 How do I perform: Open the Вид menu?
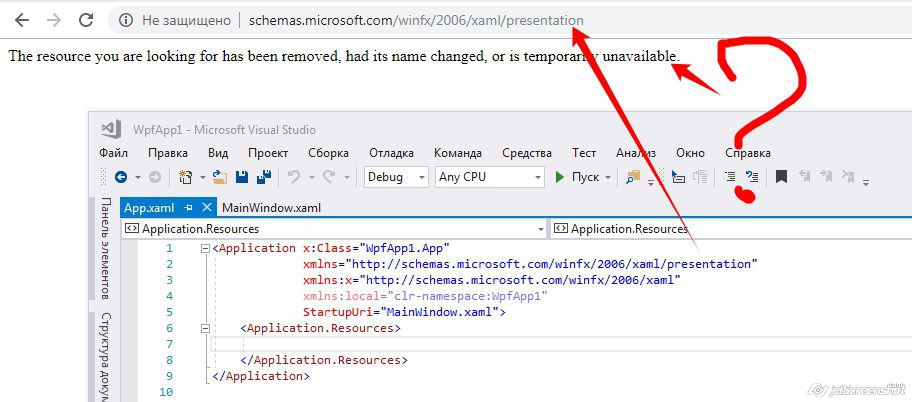coord(218,153)
